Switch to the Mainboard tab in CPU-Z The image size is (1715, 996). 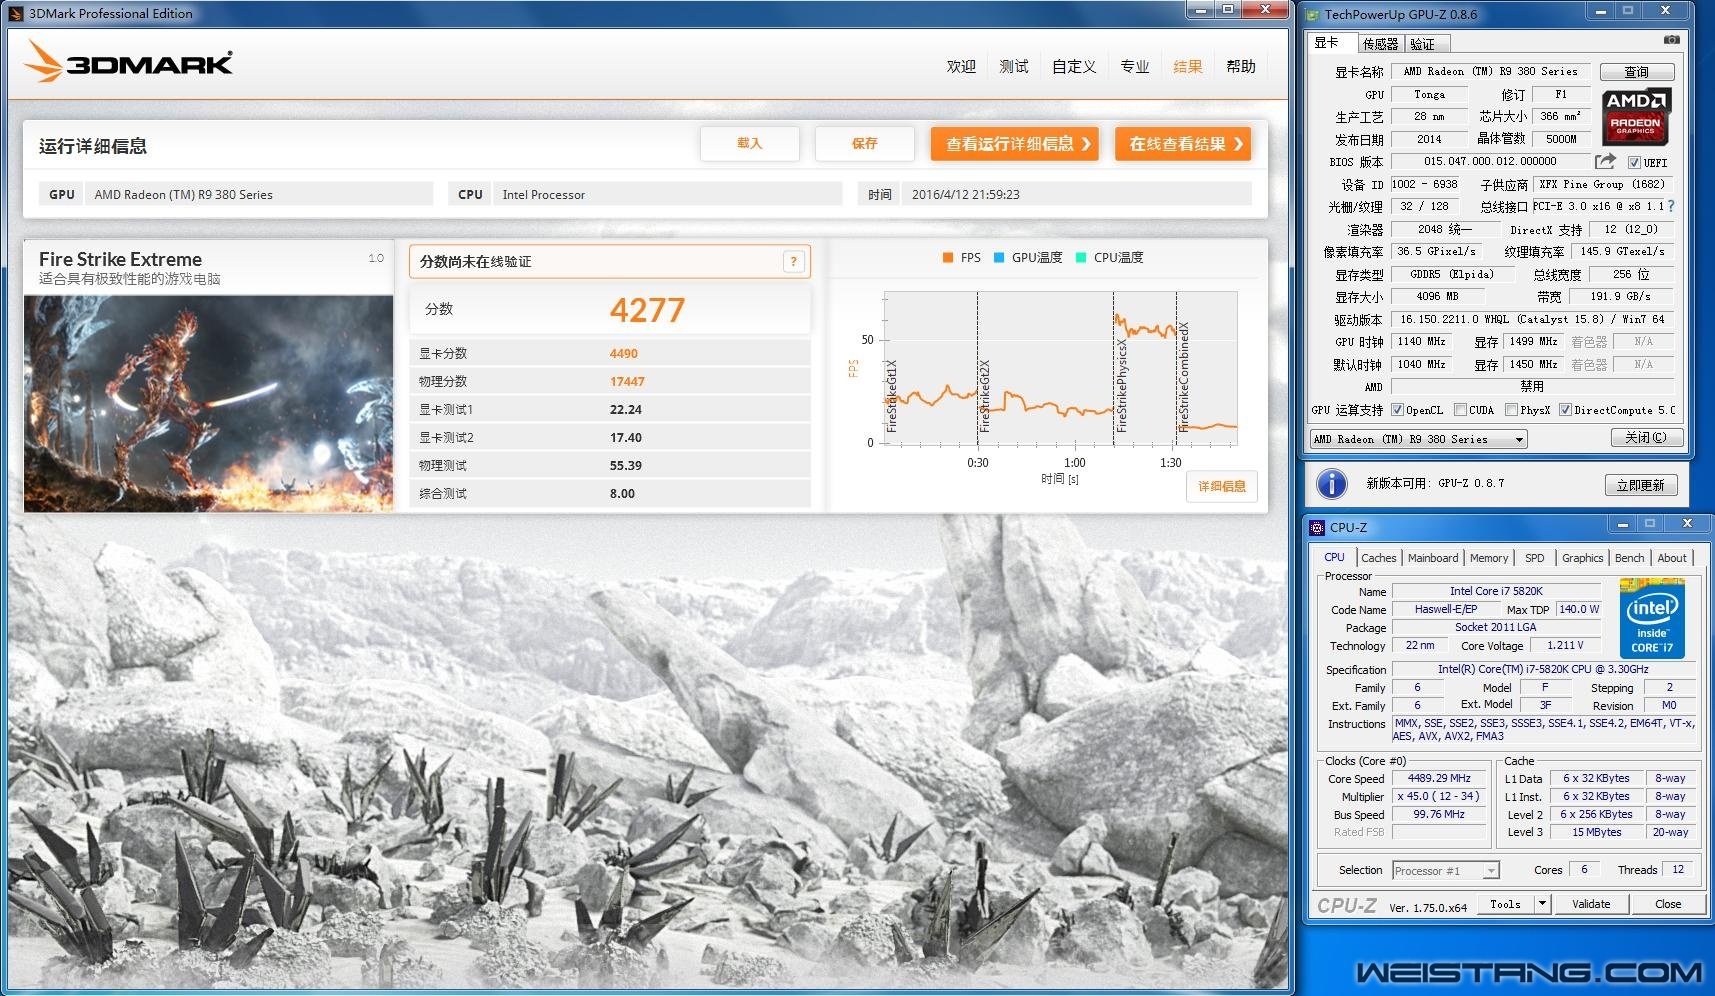(1433, 558)
